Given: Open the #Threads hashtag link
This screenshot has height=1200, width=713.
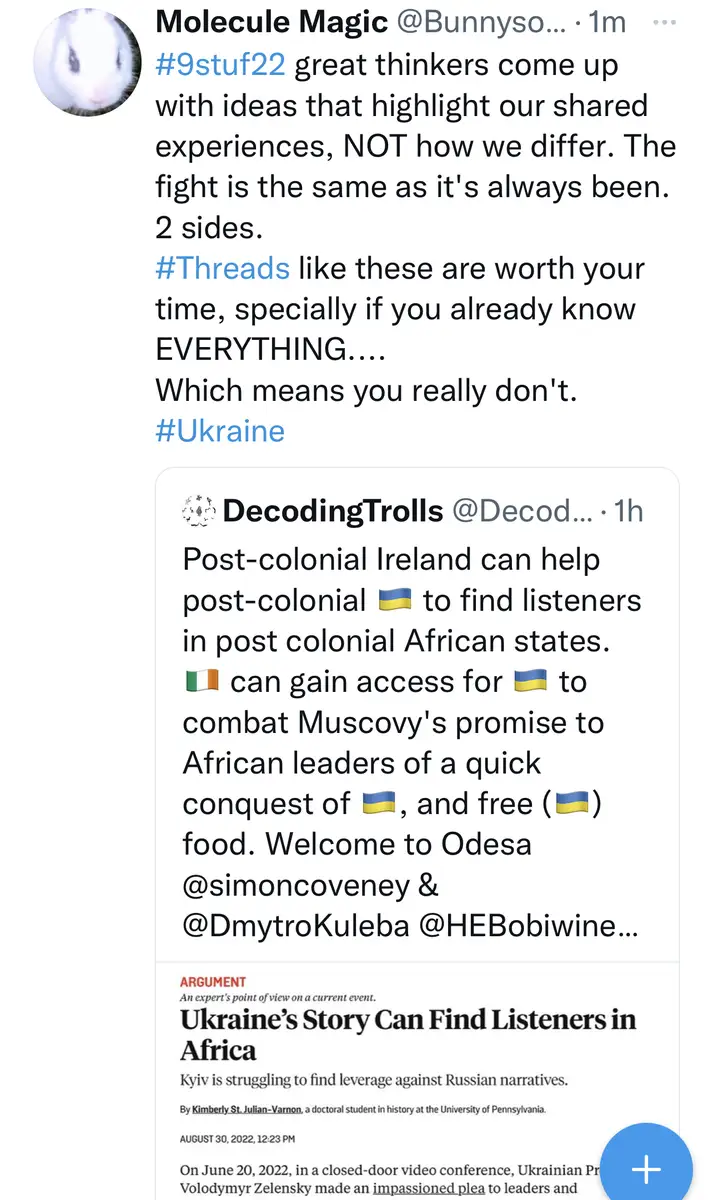Looking at the screenshot, I should [x=222, y=268].
